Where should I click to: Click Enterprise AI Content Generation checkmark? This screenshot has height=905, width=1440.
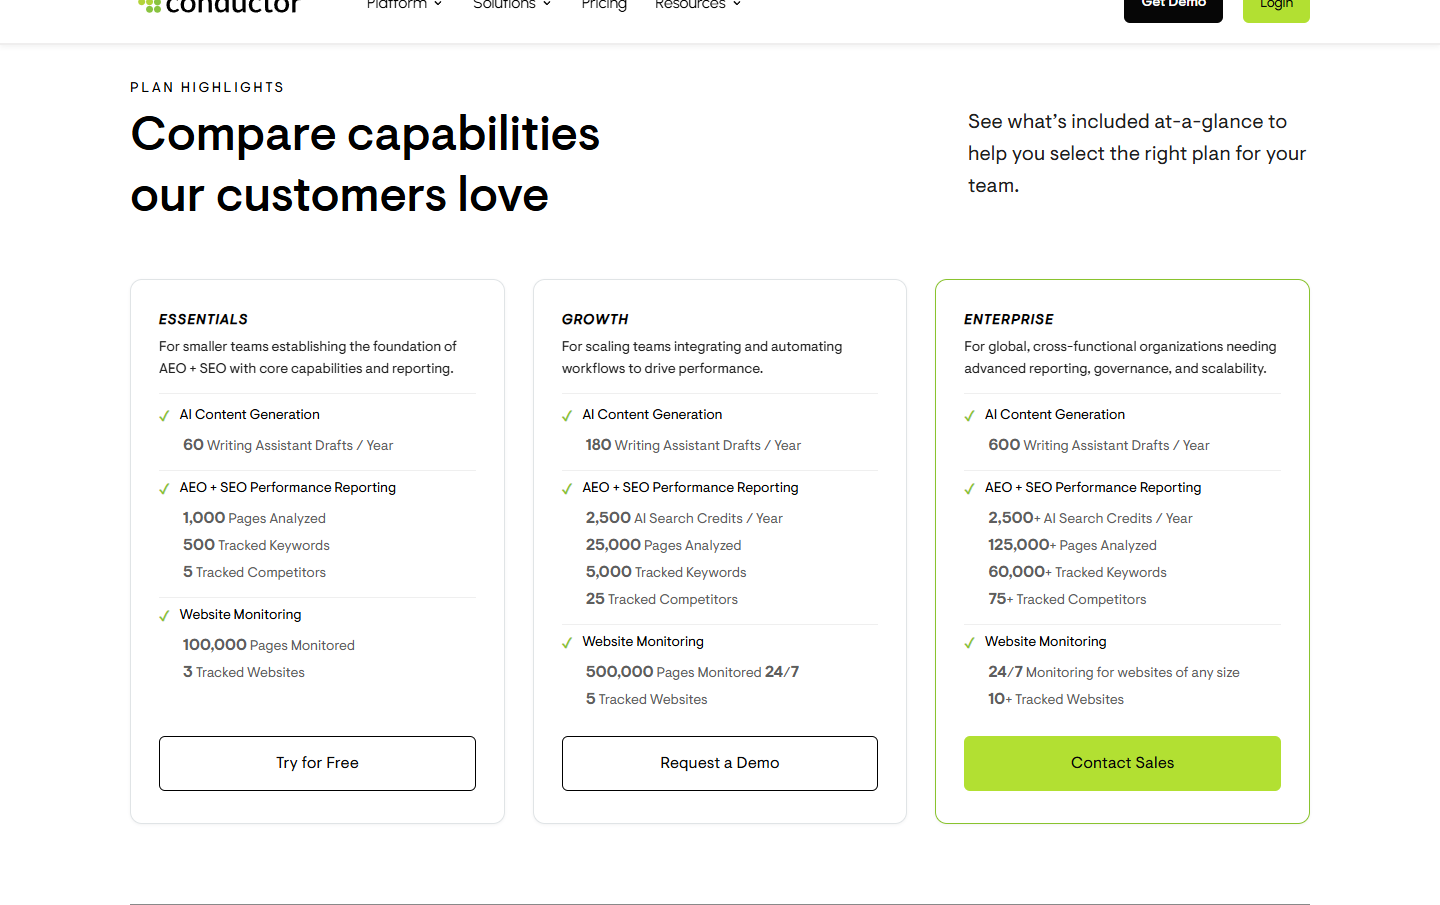tap(969, 416)
